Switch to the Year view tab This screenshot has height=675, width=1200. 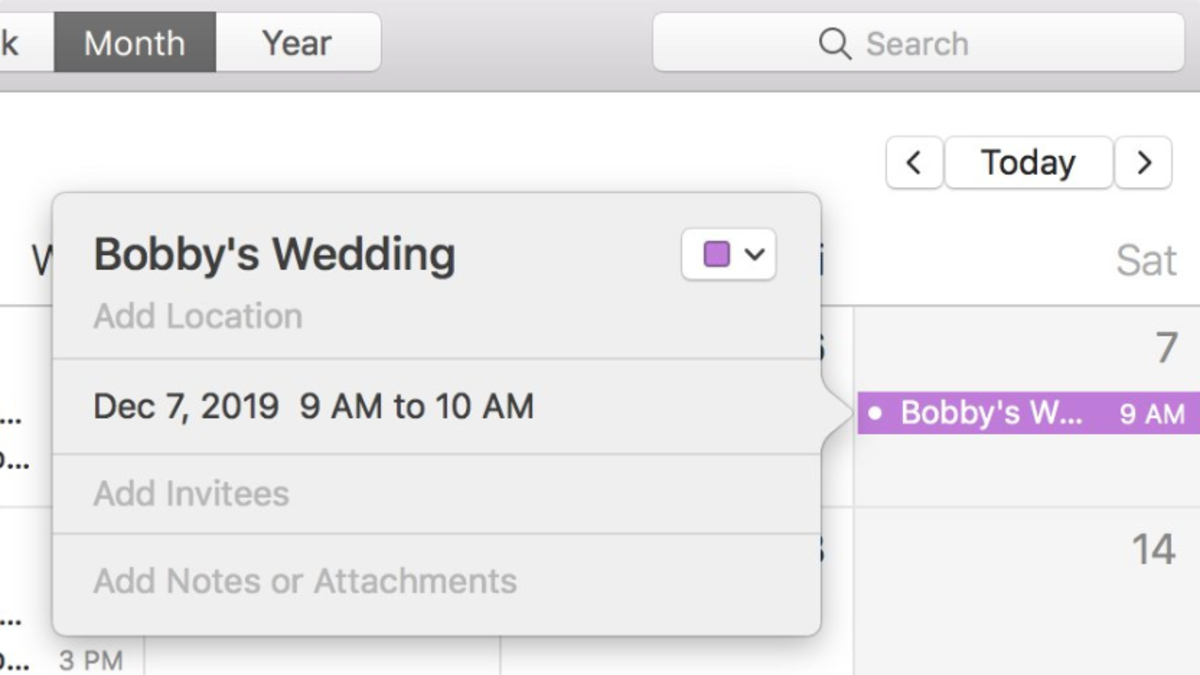pos(297,43)
